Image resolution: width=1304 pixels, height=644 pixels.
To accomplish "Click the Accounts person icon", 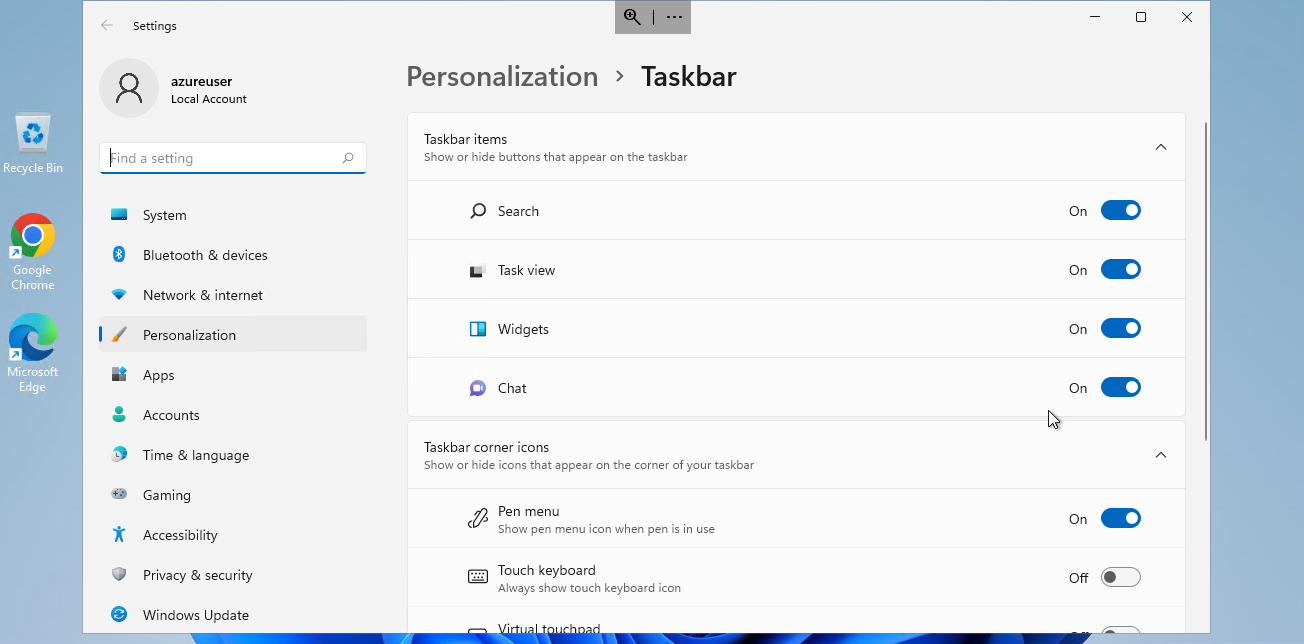I will (x=119, y=415).
